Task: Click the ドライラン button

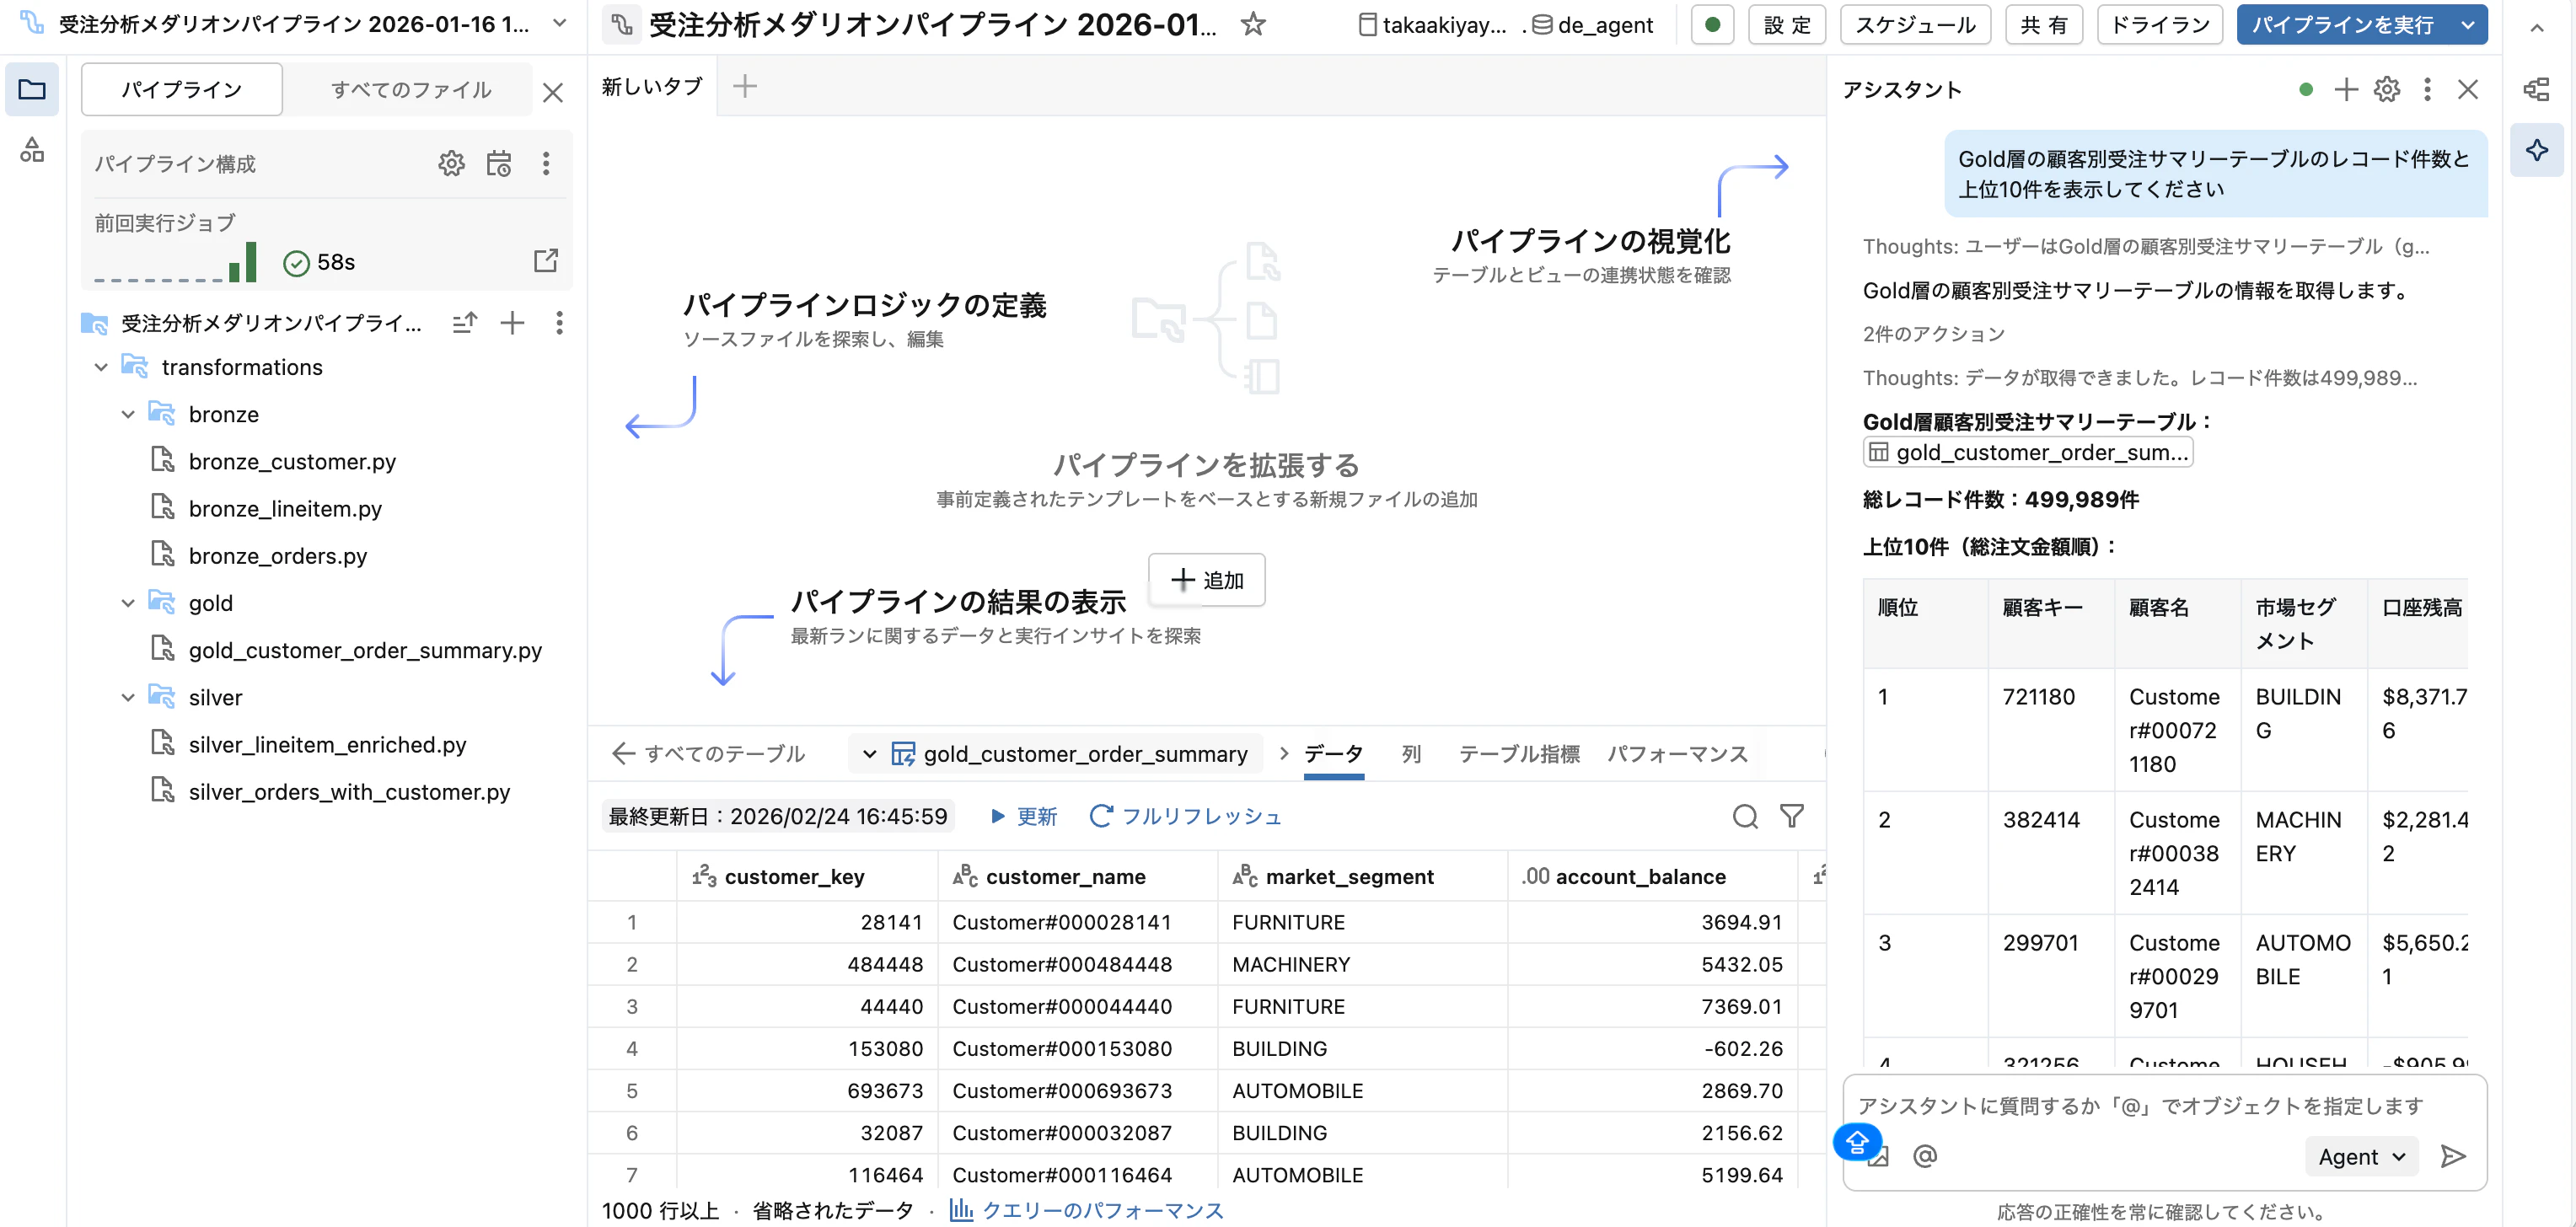Action: 2158,24
